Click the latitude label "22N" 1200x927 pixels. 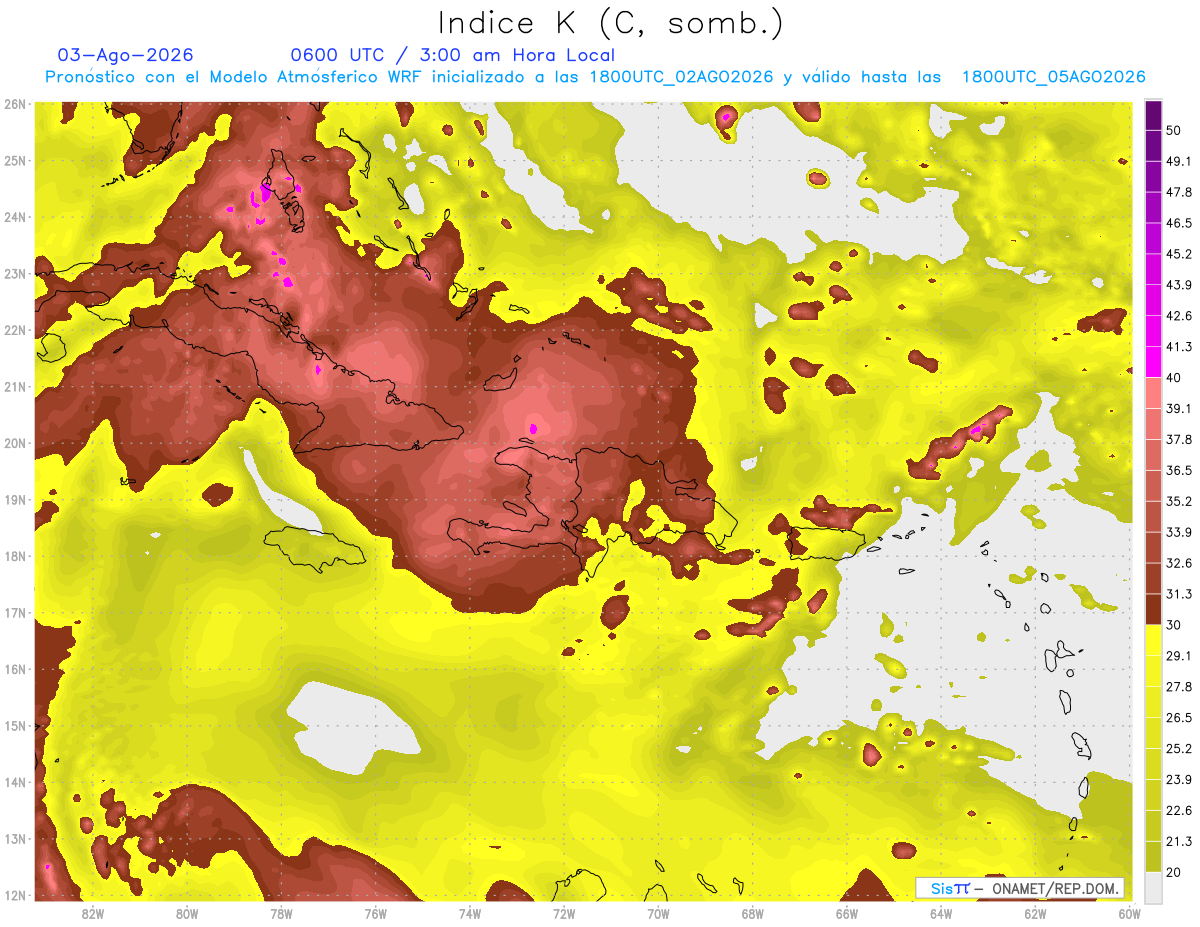click(15, 330)
